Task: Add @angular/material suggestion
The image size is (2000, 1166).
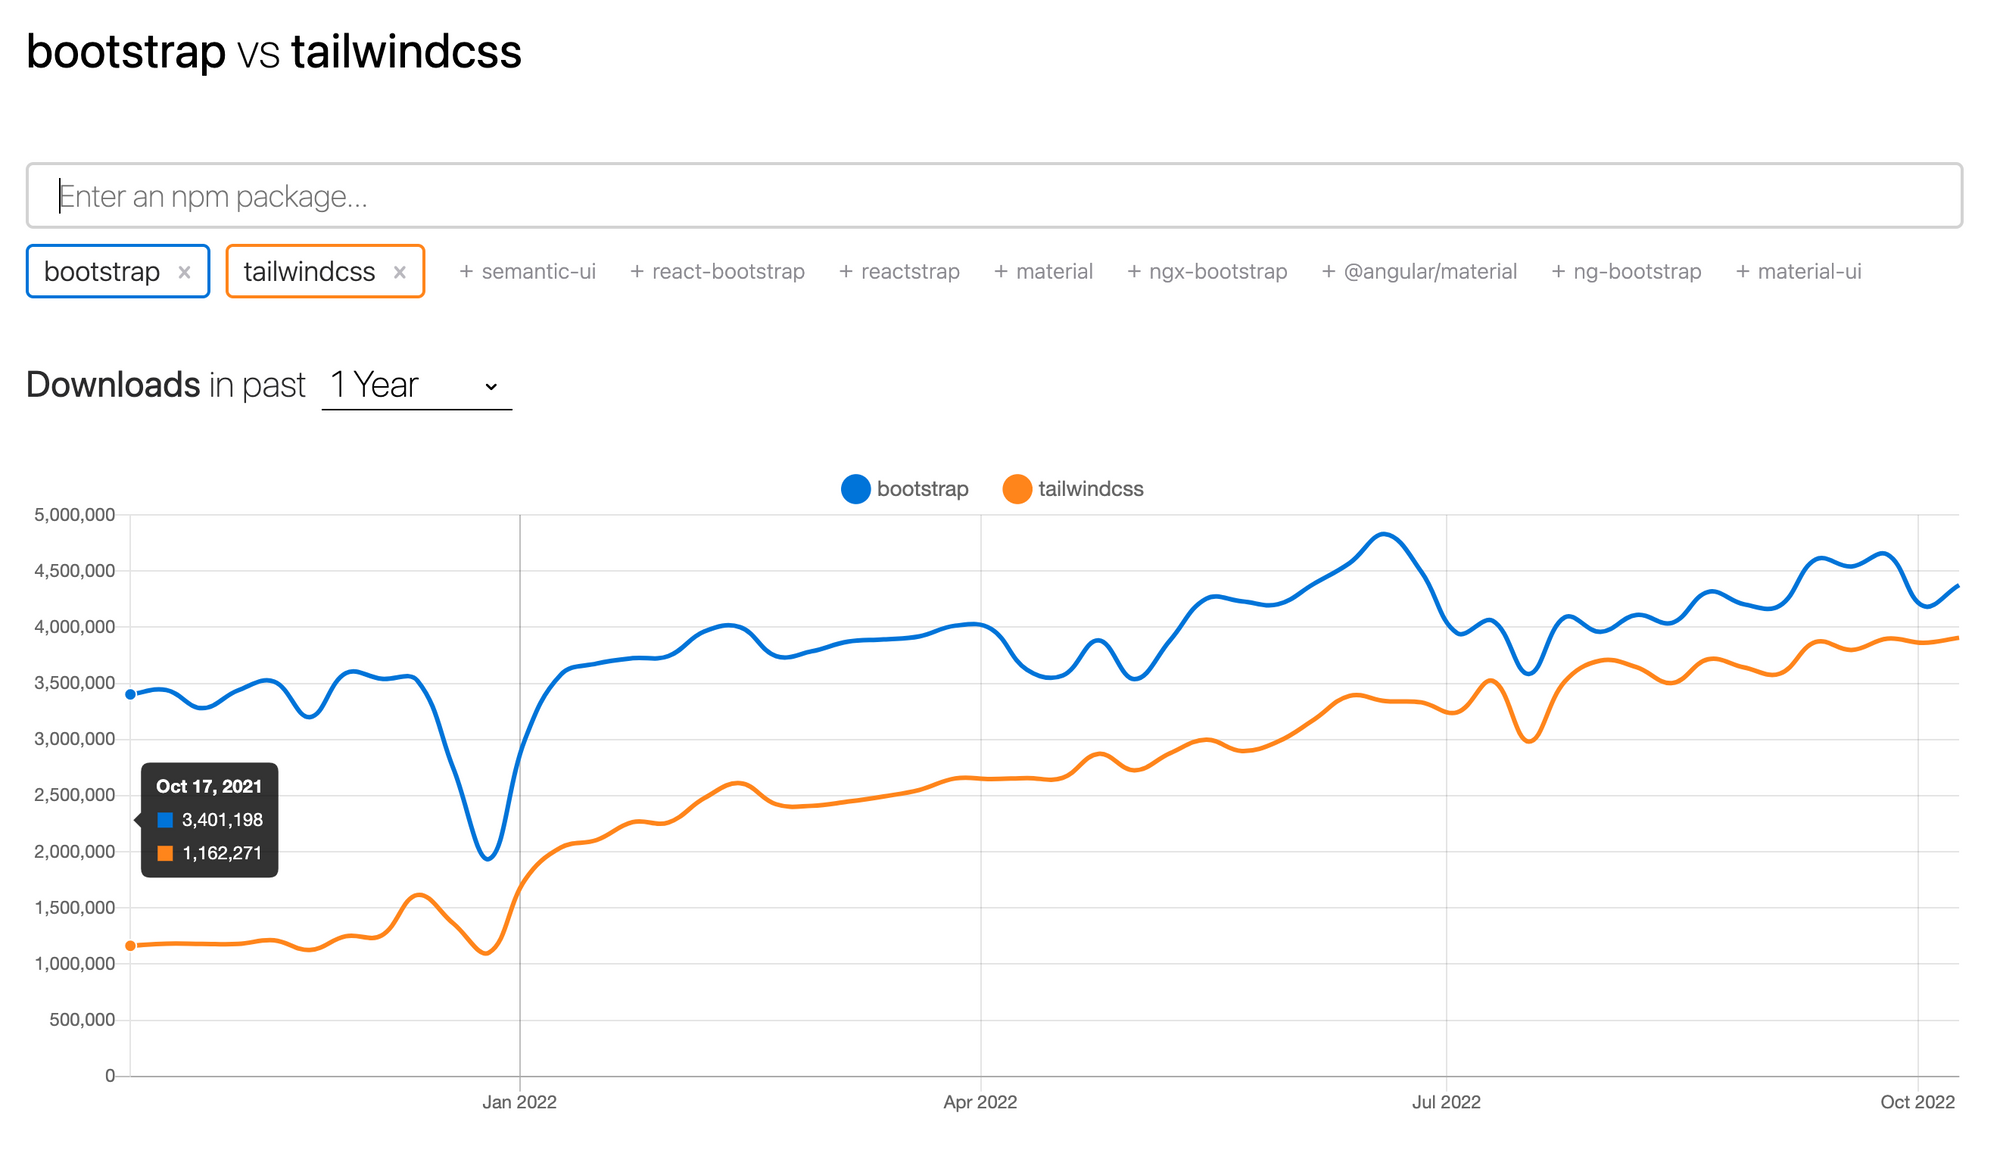Action: coord(1419,272)
